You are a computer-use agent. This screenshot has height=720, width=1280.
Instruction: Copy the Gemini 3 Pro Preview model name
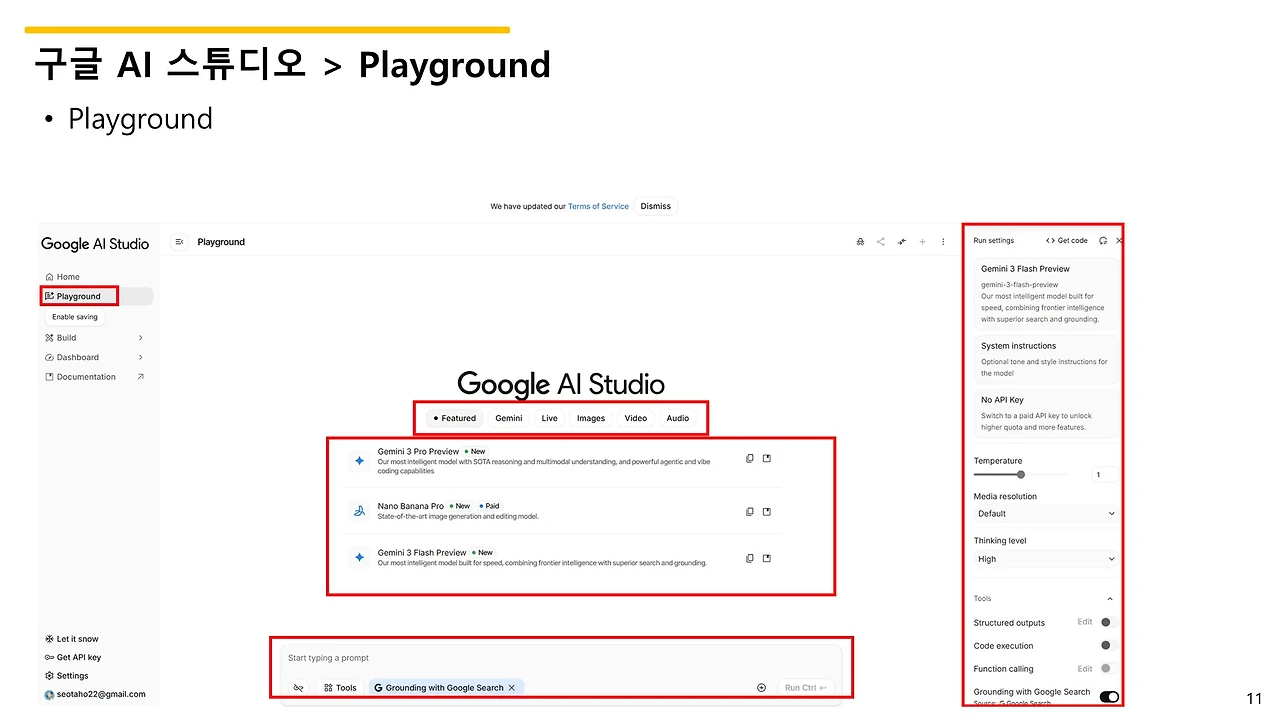[x=750, y=459]
